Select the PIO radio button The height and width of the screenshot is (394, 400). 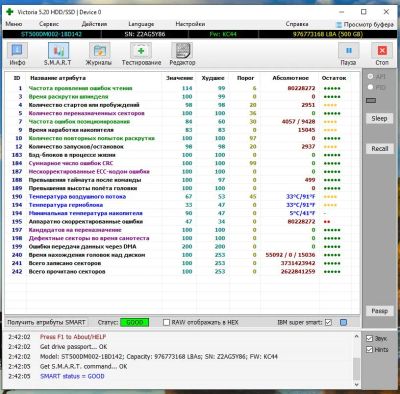coord(370,87)
